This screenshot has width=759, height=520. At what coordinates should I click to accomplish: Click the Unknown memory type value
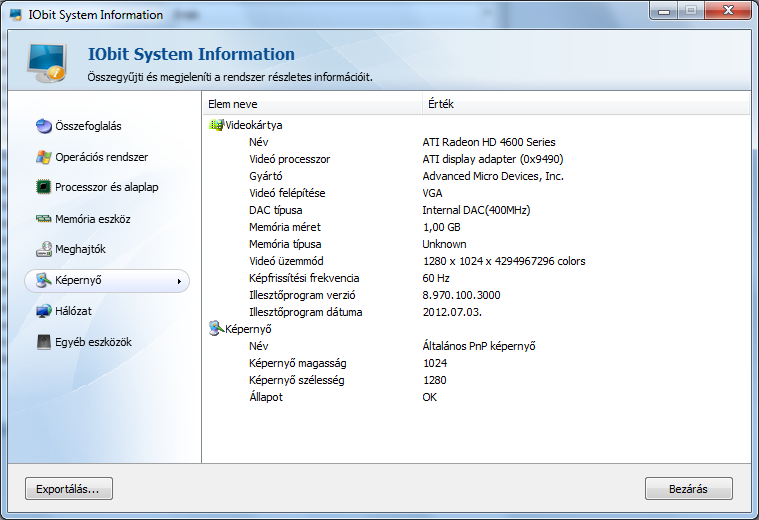click(x=444, y=244)
